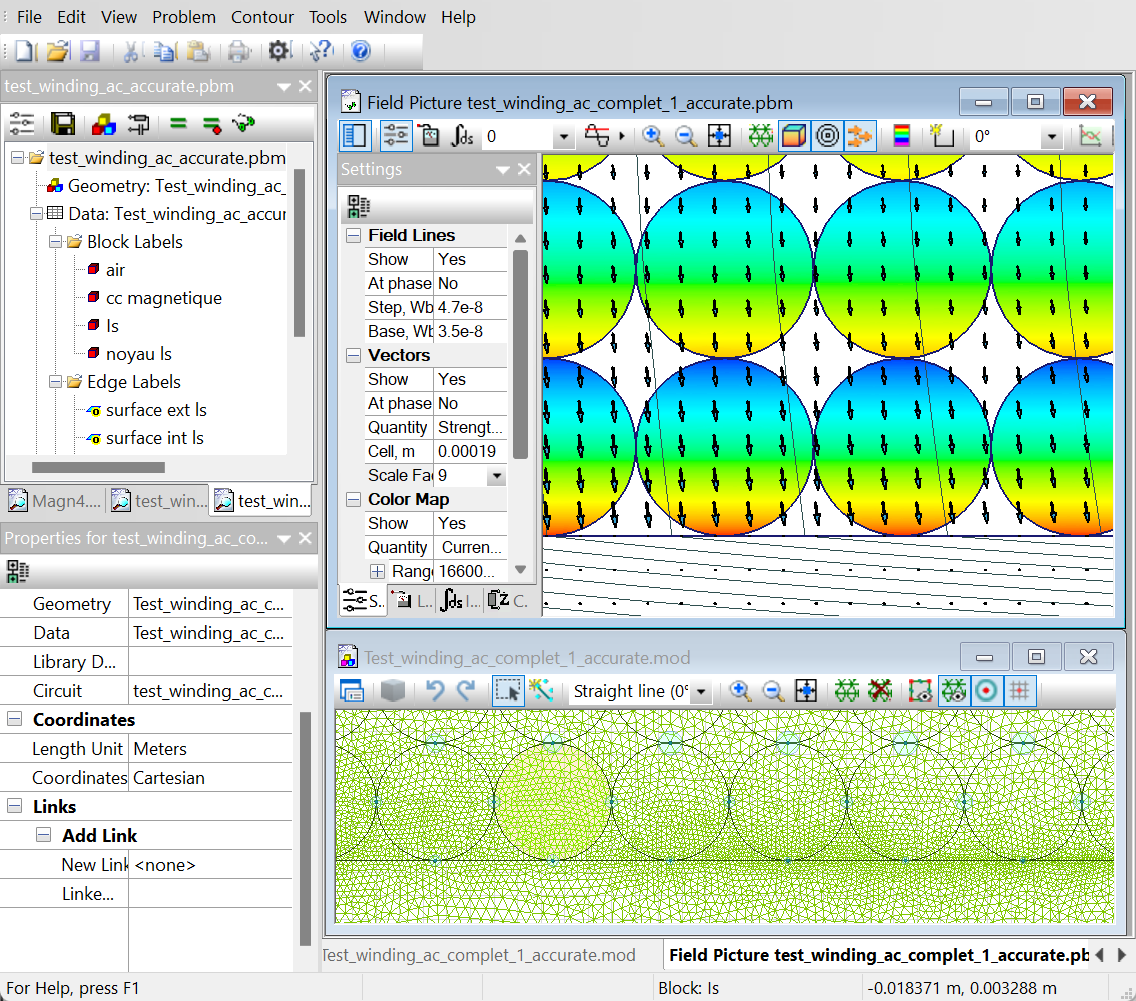The height and width of the screenshot is (1001, 1136).
Task: Click zoom in on field picture toolbar
Action: click(x=653, y=136)
